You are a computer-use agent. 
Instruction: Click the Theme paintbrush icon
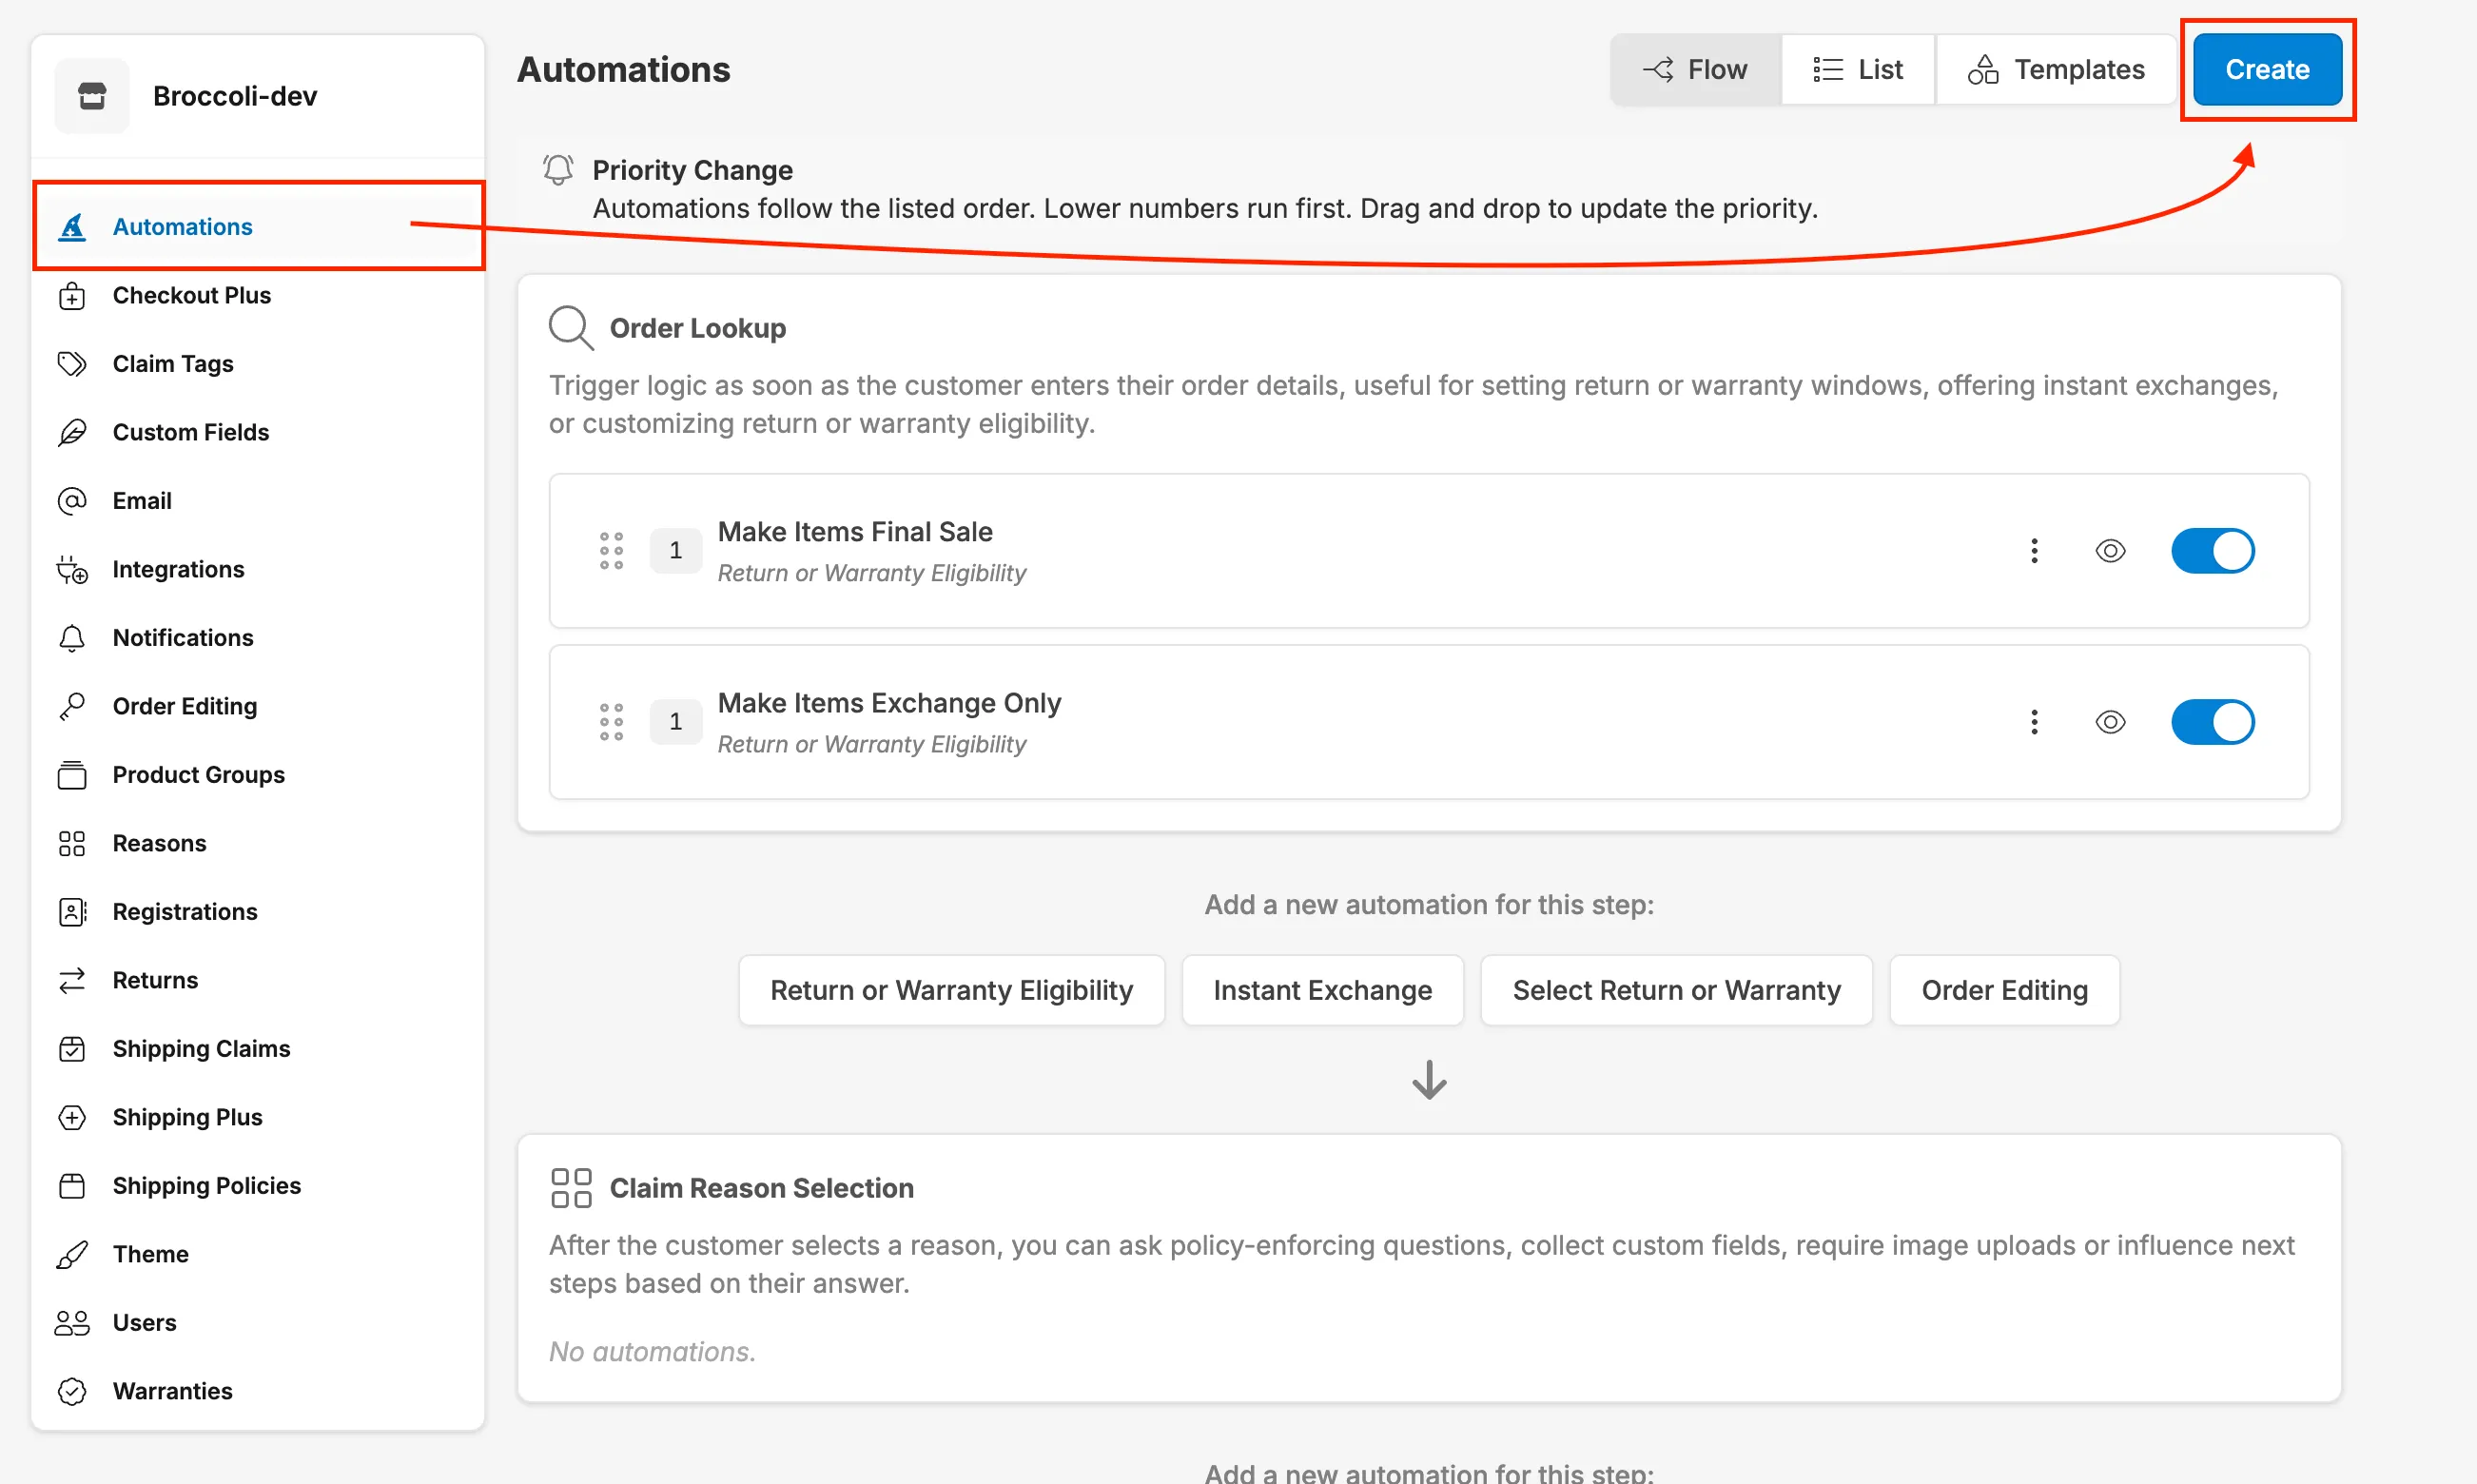71,1253
